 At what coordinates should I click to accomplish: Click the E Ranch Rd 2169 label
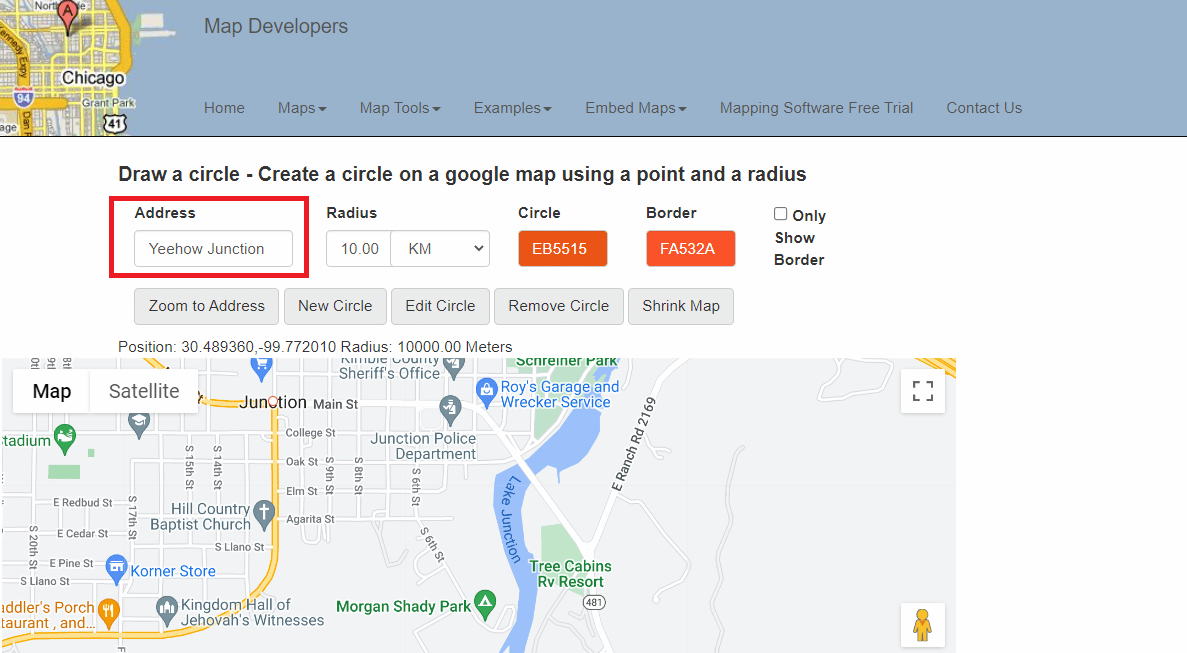(x=634, y=445)
